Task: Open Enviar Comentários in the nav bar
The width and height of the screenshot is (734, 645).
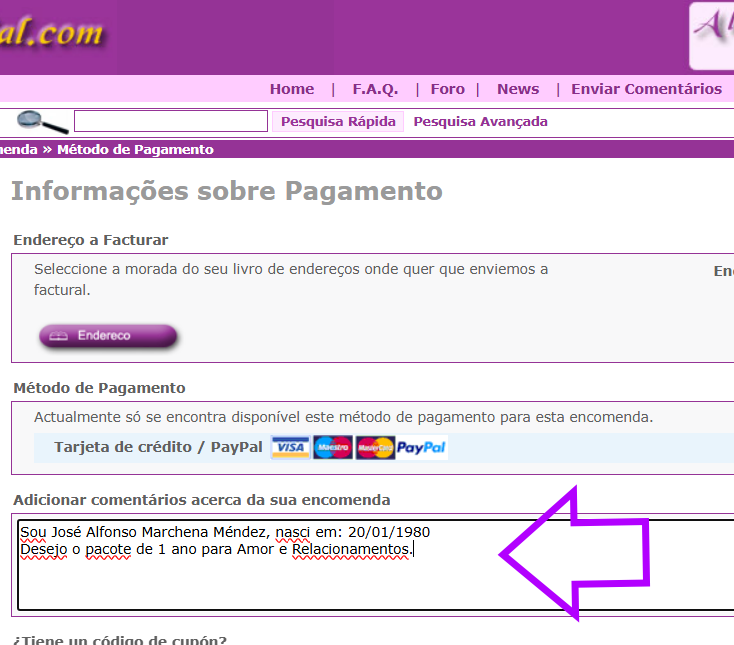Action: pyautogui.click(x=646, y=89)
